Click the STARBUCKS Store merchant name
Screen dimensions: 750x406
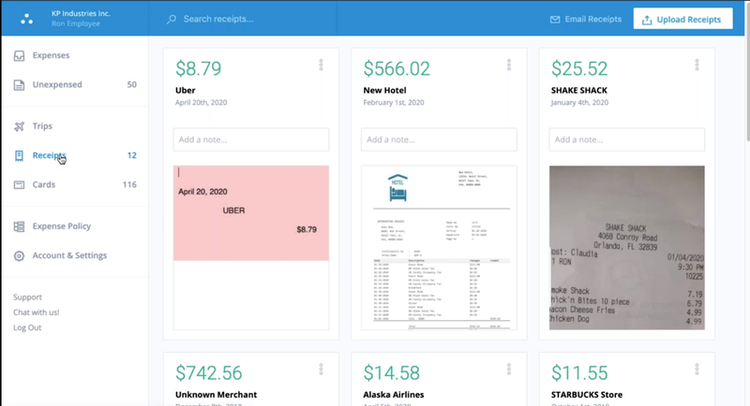click(587, 395)
